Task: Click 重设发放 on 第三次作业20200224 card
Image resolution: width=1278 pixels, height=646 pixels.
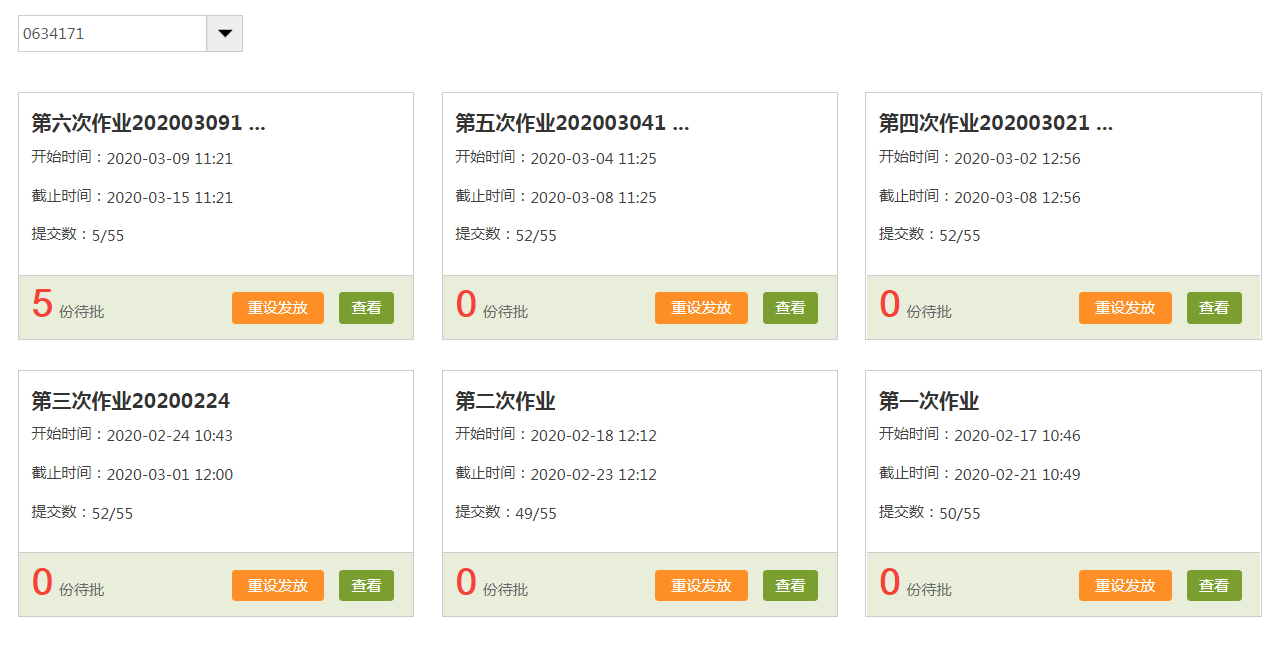Action: coord(277,586)
